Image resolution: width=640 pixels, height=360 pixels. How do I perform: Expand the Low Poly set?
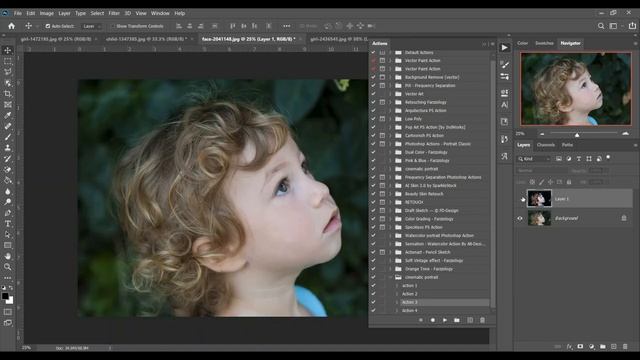[x=390, y=119]
